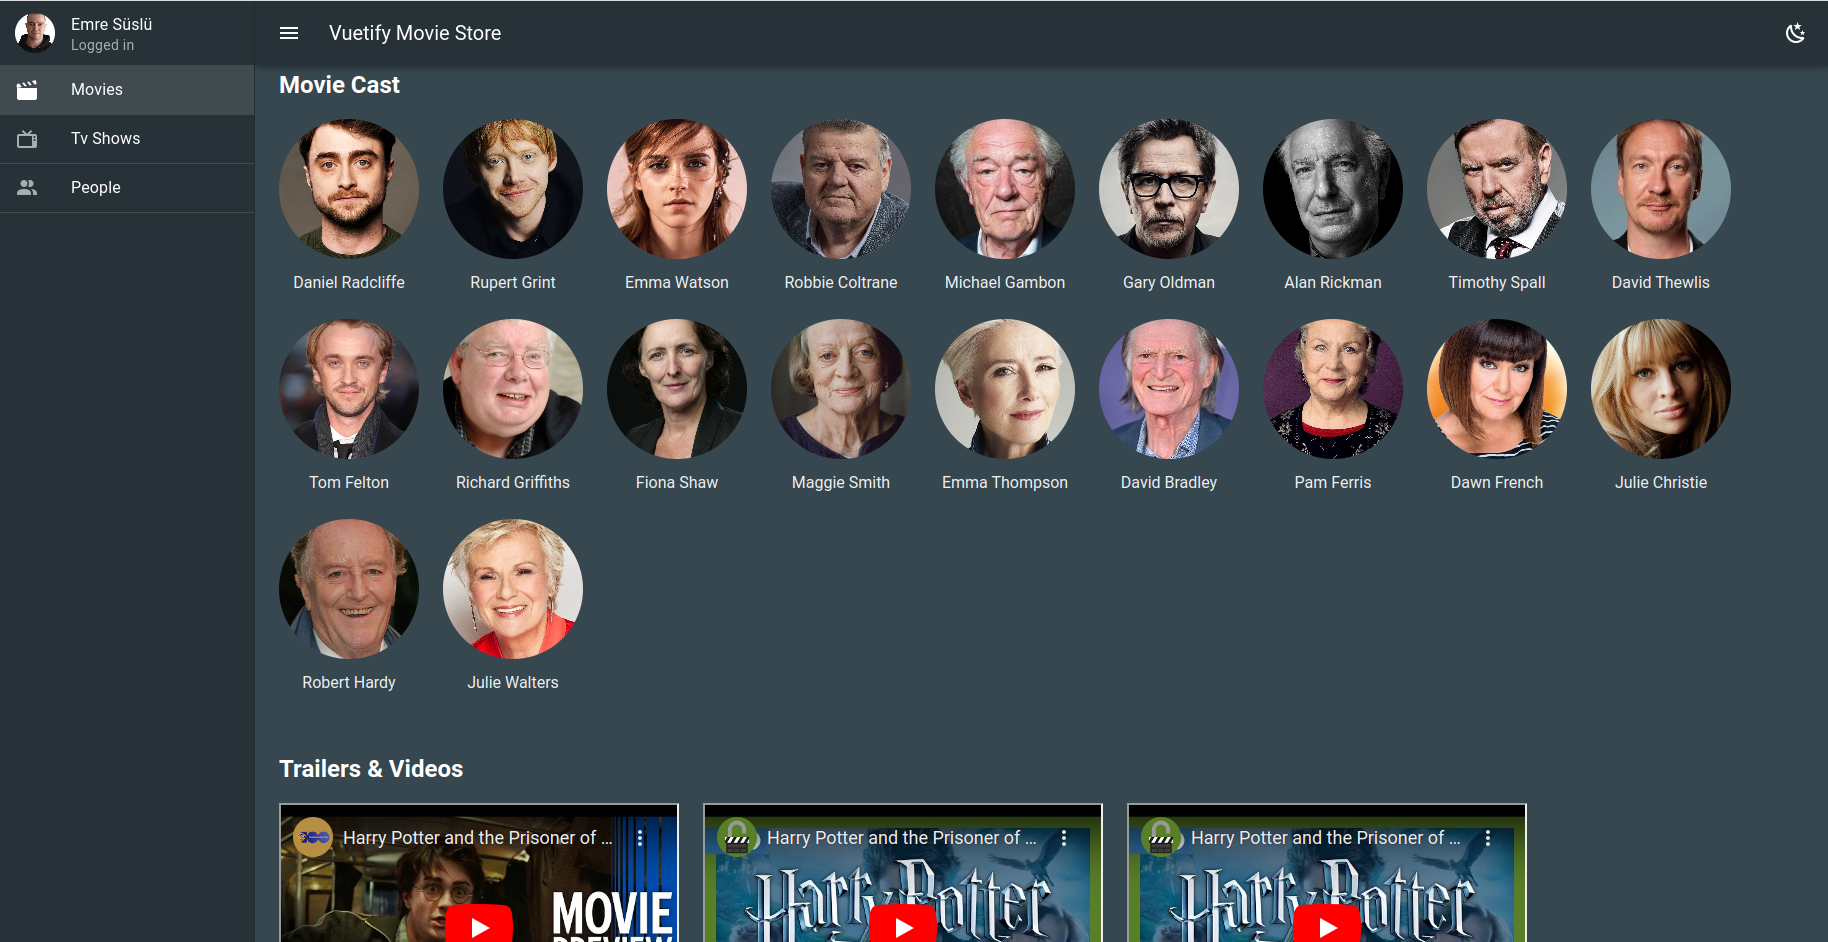Viewport: 1828px width, 942px height.
Task: Click the Vuetify Movie Store title
Action: point(414,33)
